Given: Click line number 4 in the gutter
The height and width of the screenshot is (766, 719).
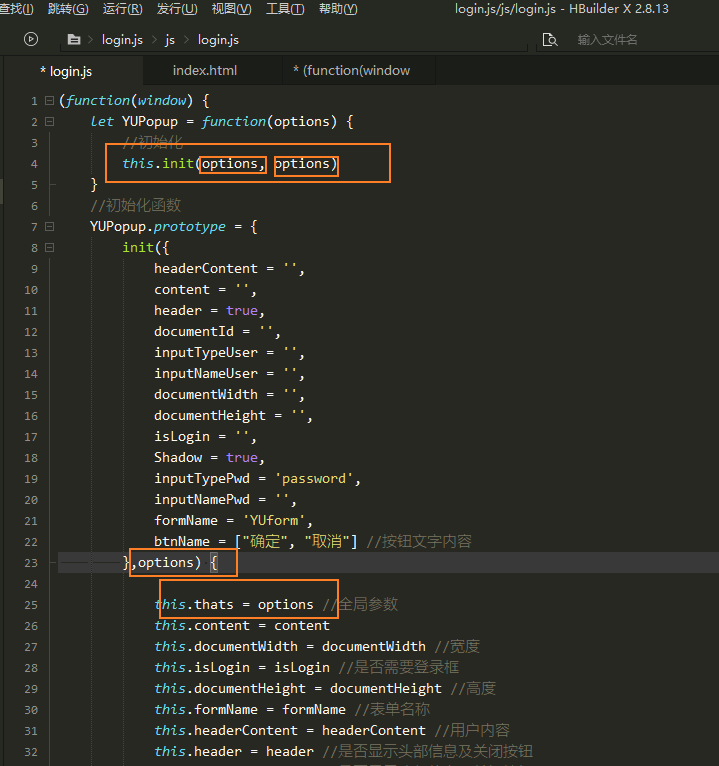Looking at the screenshot, I should click(34, 164).
